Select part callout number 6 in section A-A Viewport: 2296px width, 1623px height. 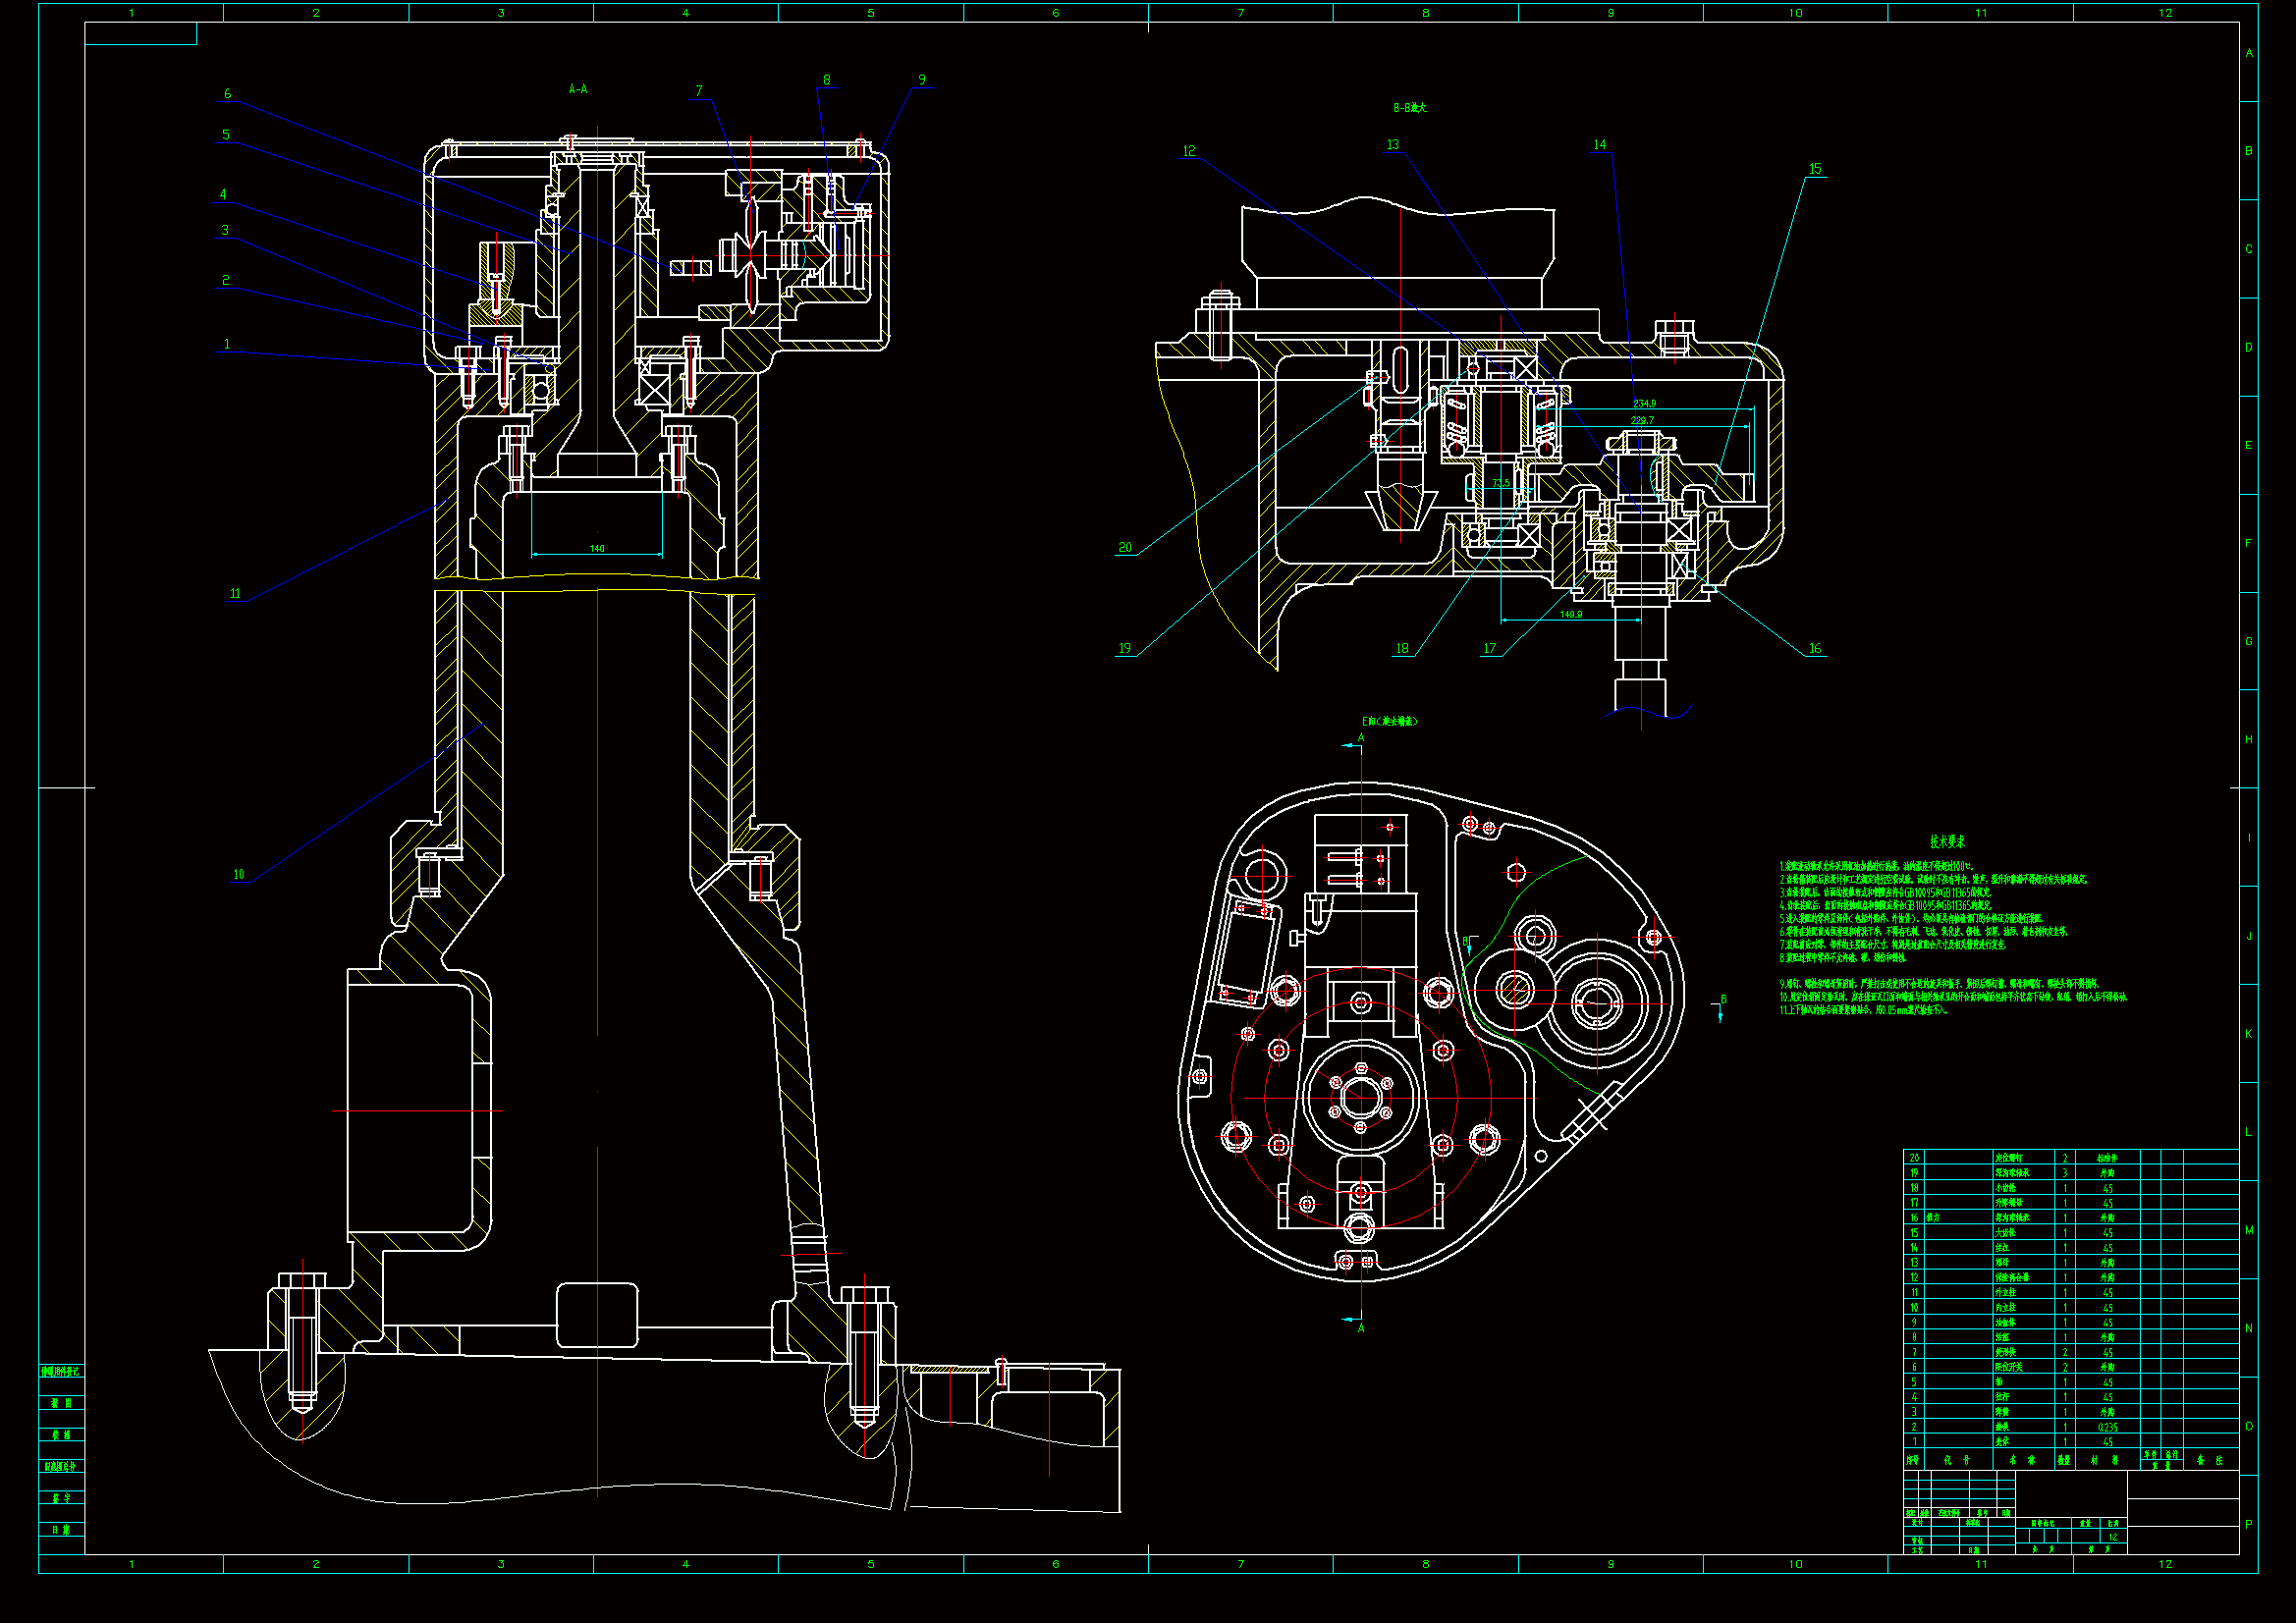pos(228,94)
